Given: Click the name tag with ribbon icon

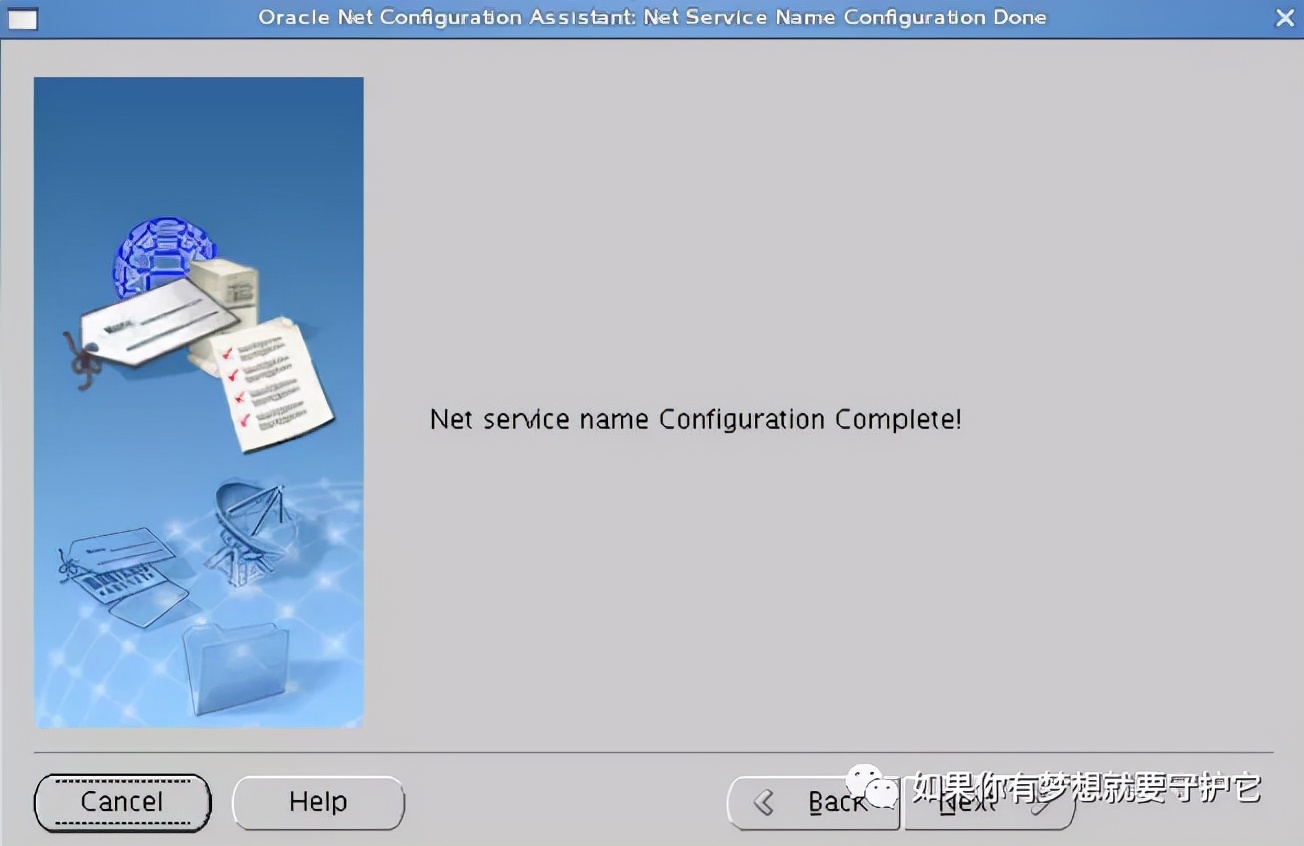Looking at the screenshot, I should click(150, 327).
